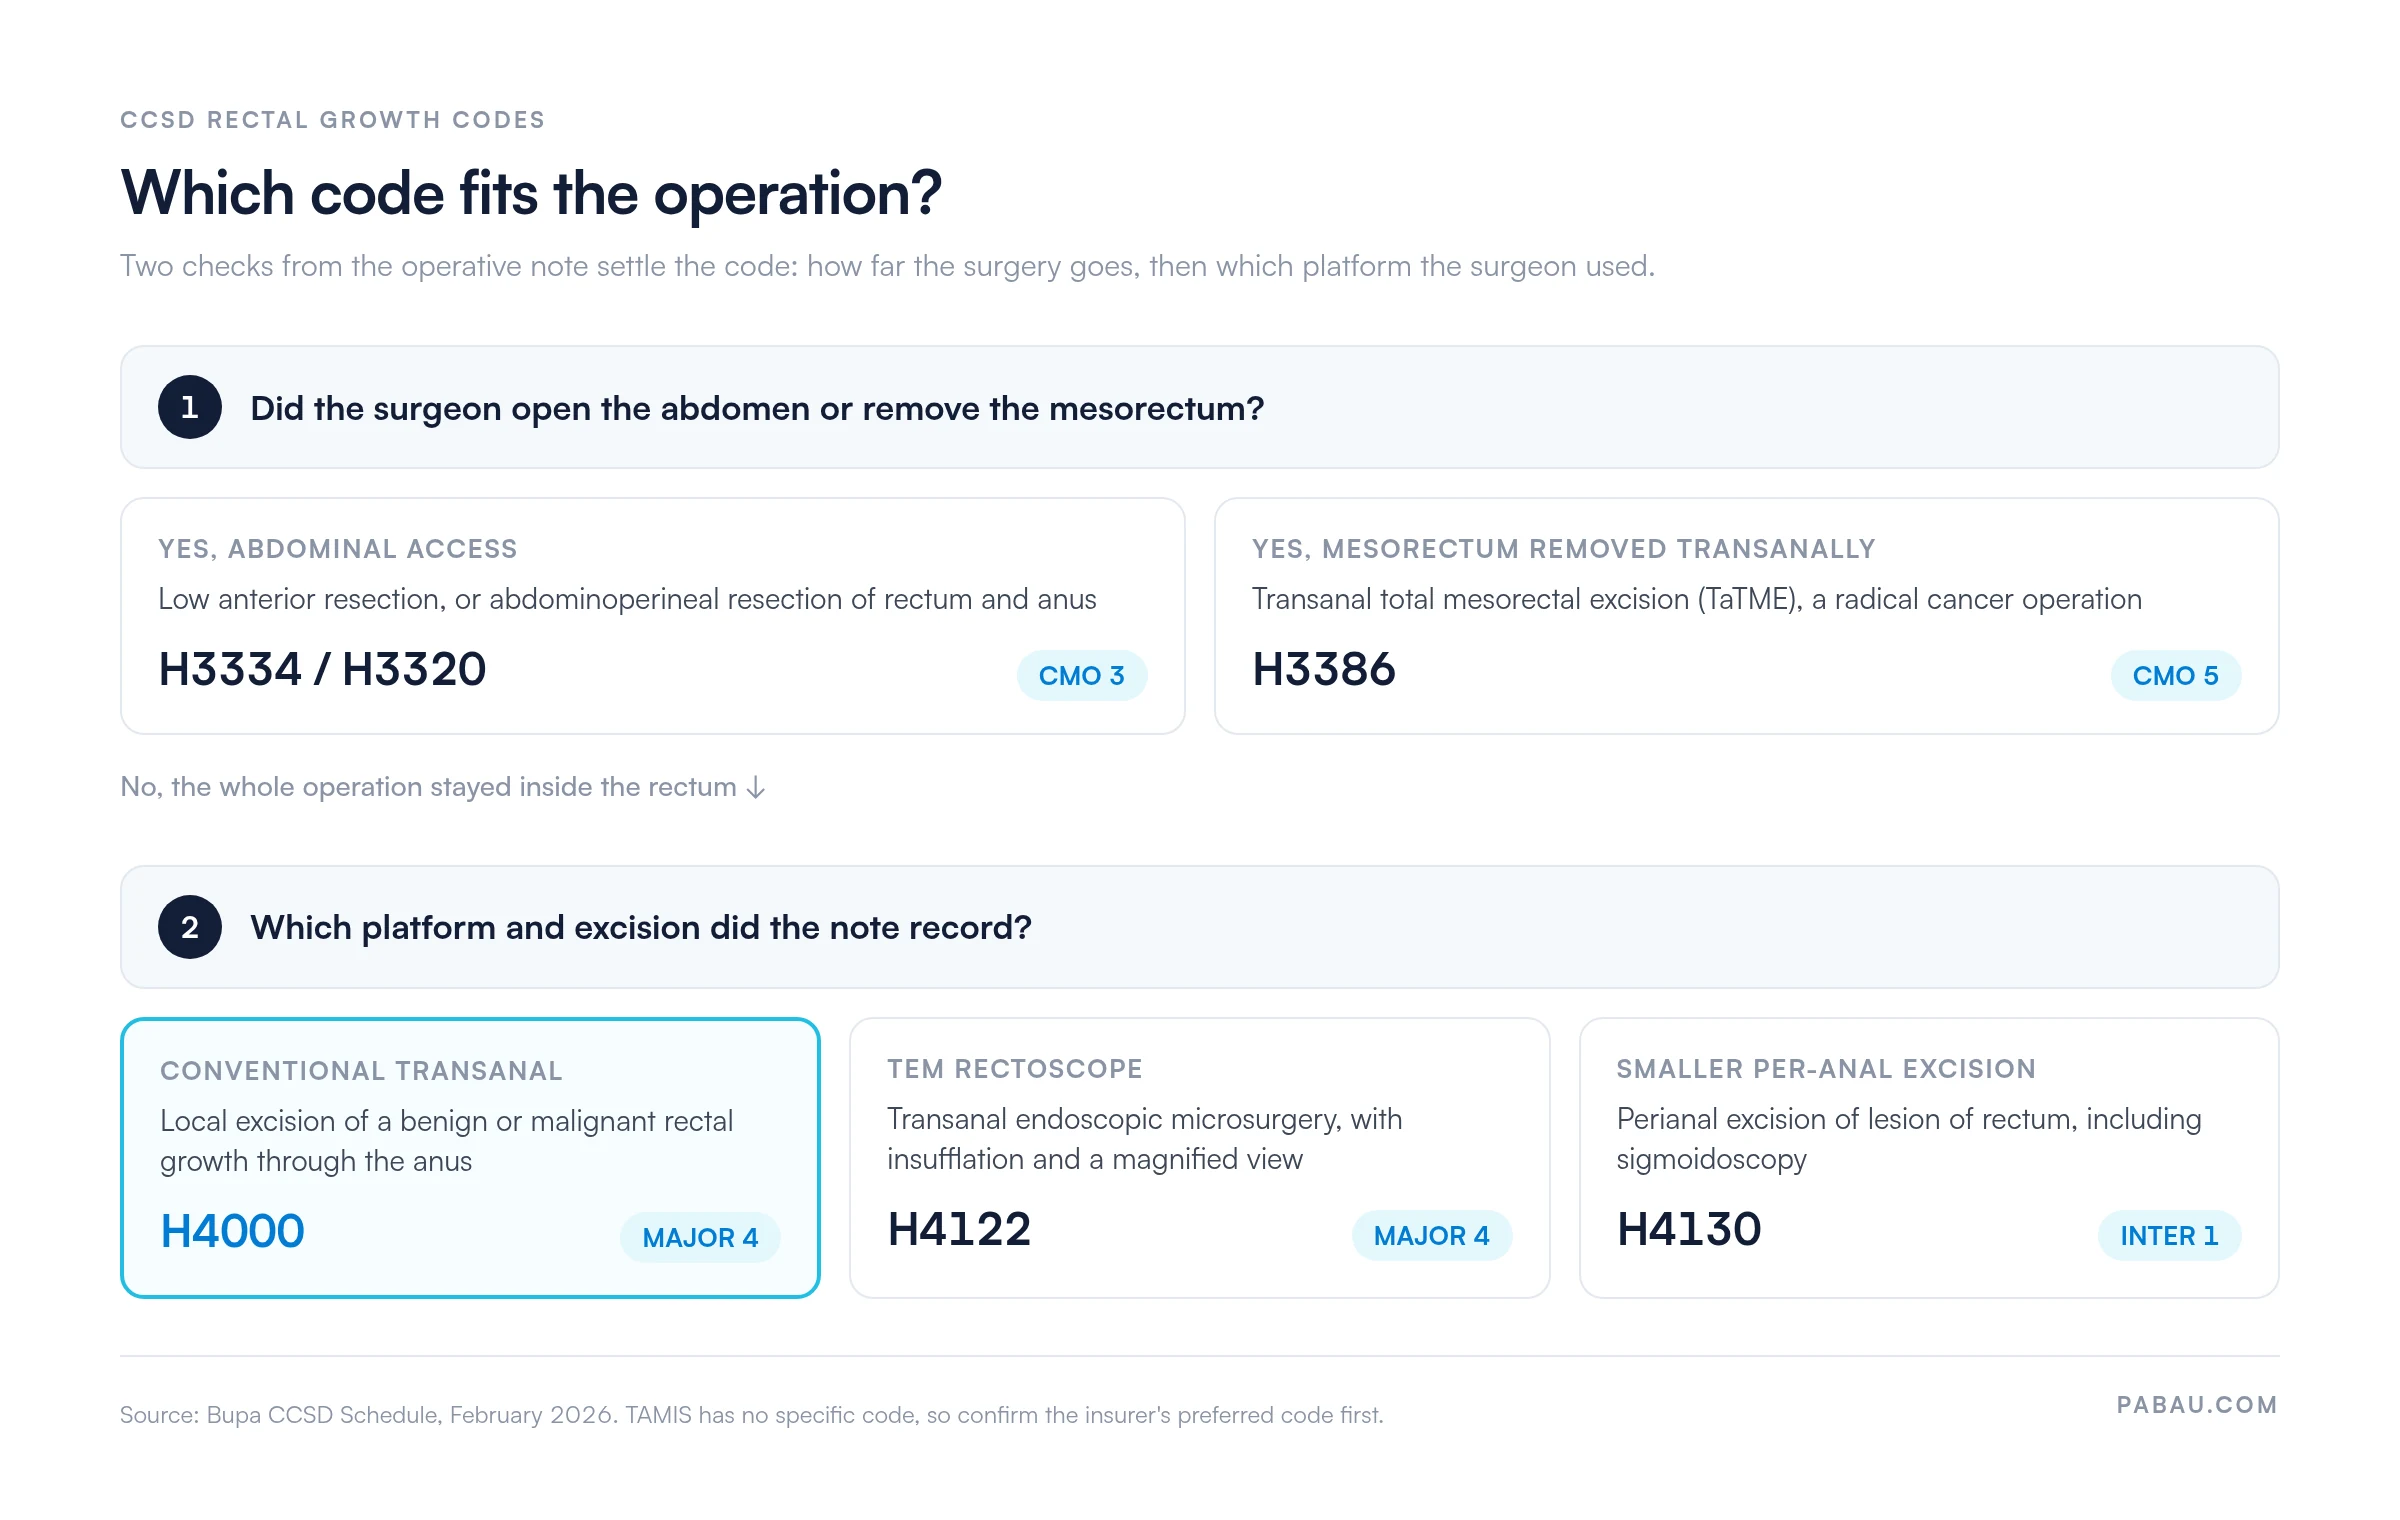Open the mesorectum removed transanally card
The image size is (2400, 1520).
coord(1747,616)
